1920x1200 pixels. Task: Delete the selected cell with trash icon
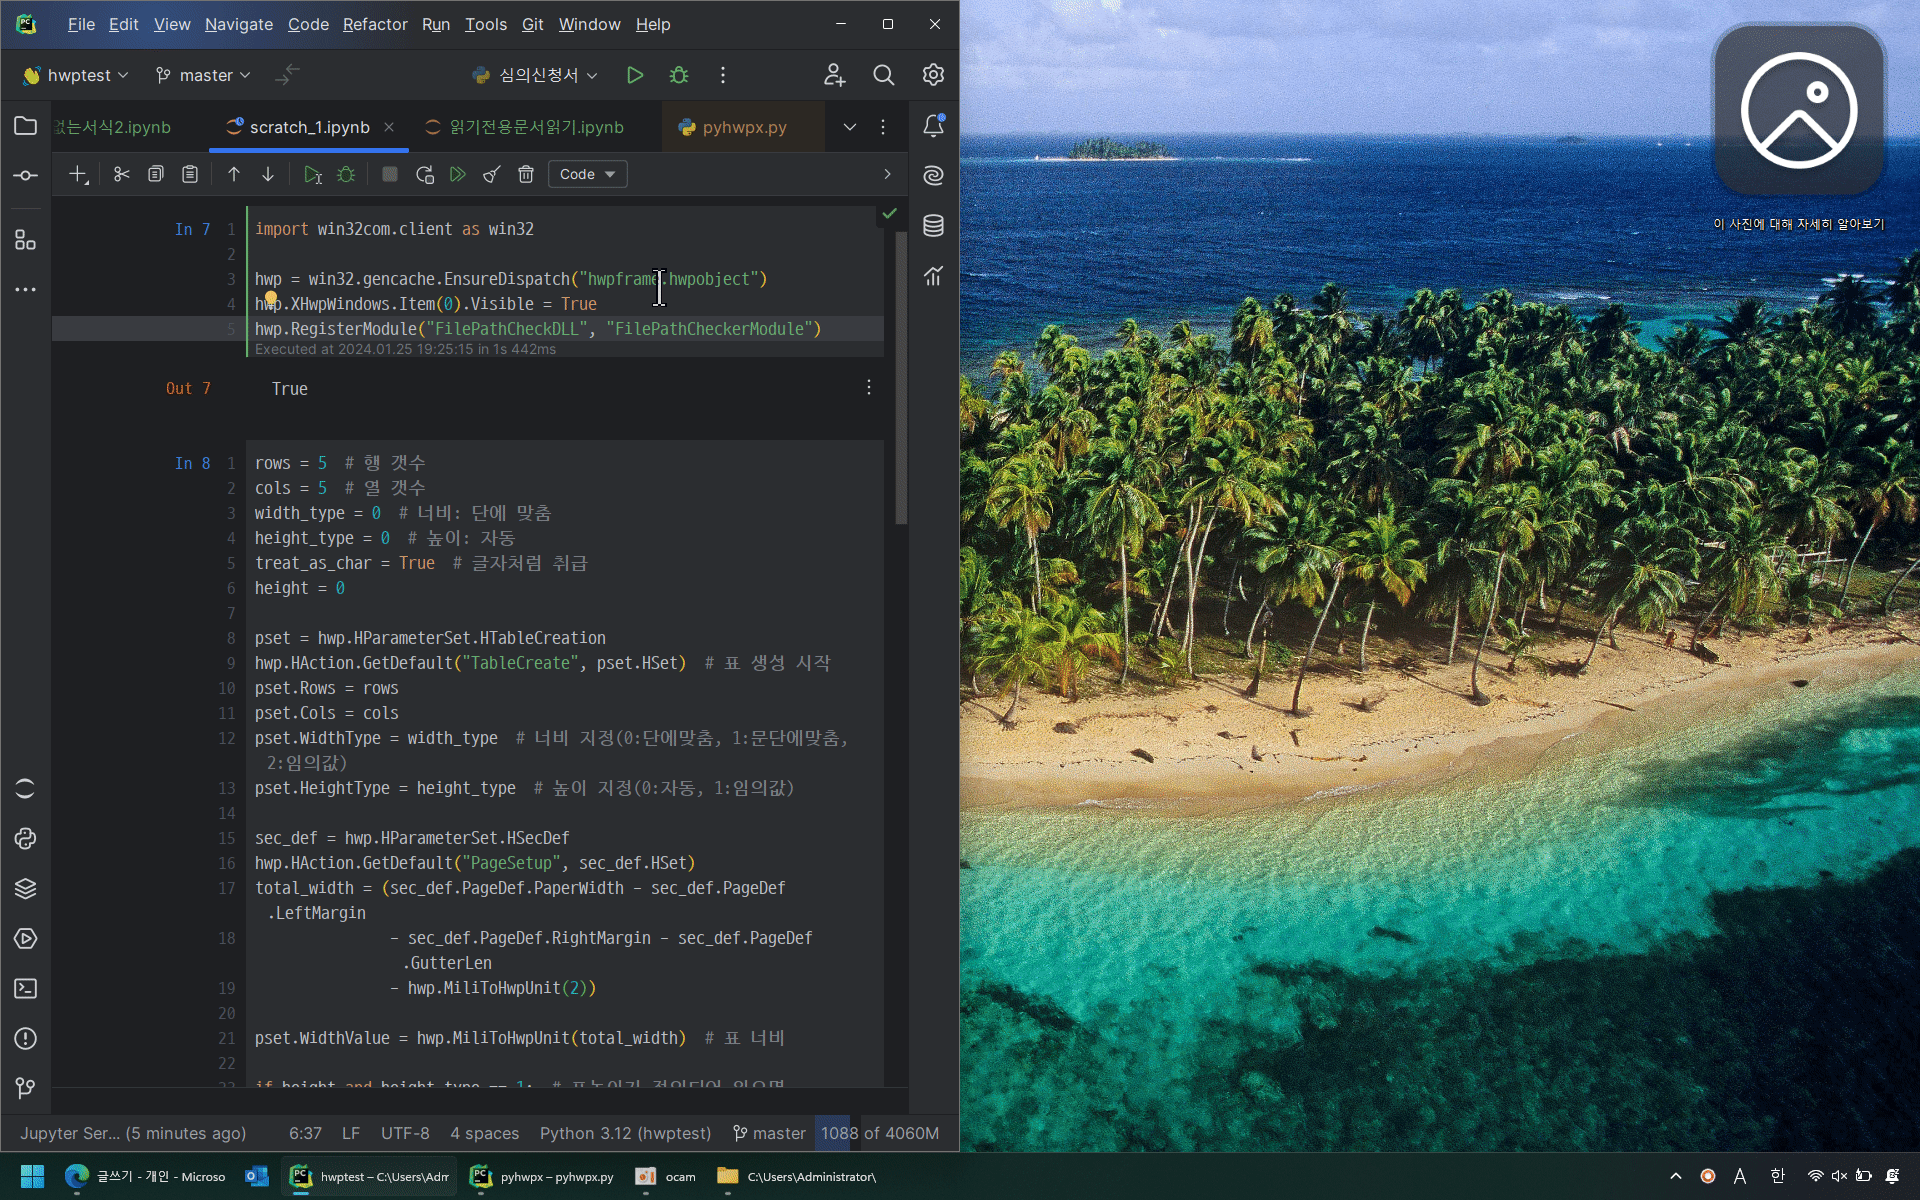point(526,175)
